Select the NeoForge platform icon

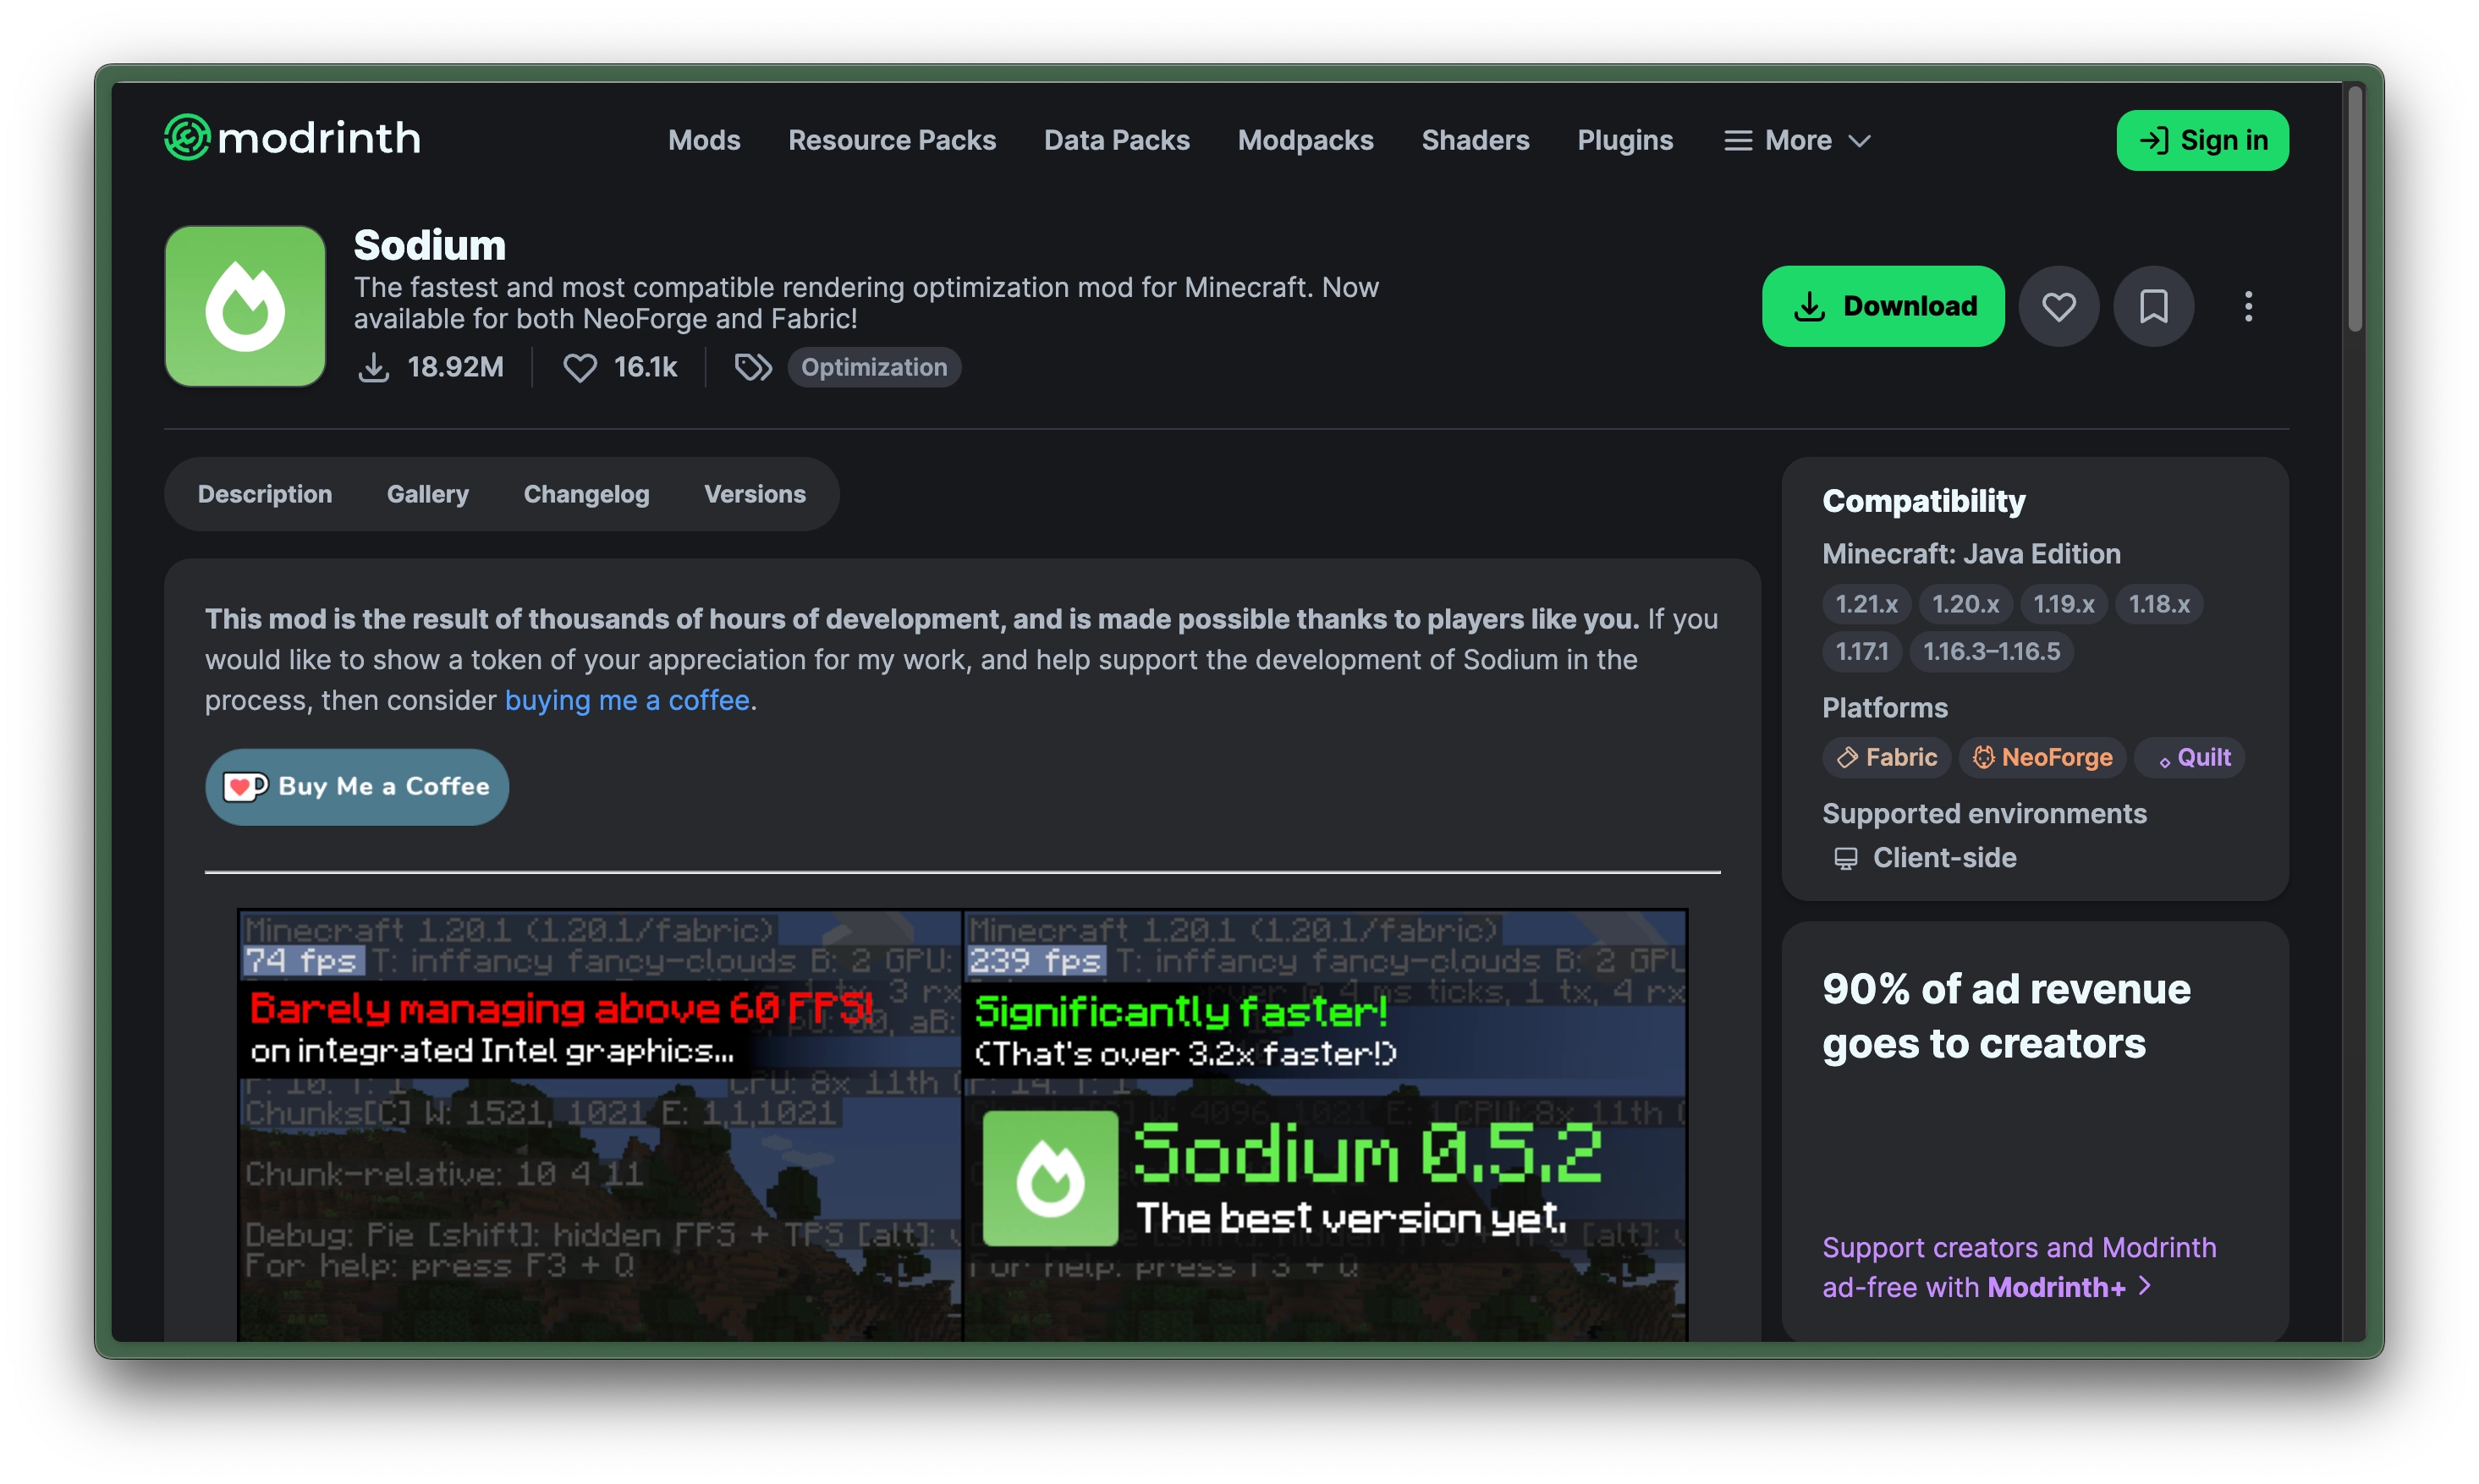tap(1985, 757)
